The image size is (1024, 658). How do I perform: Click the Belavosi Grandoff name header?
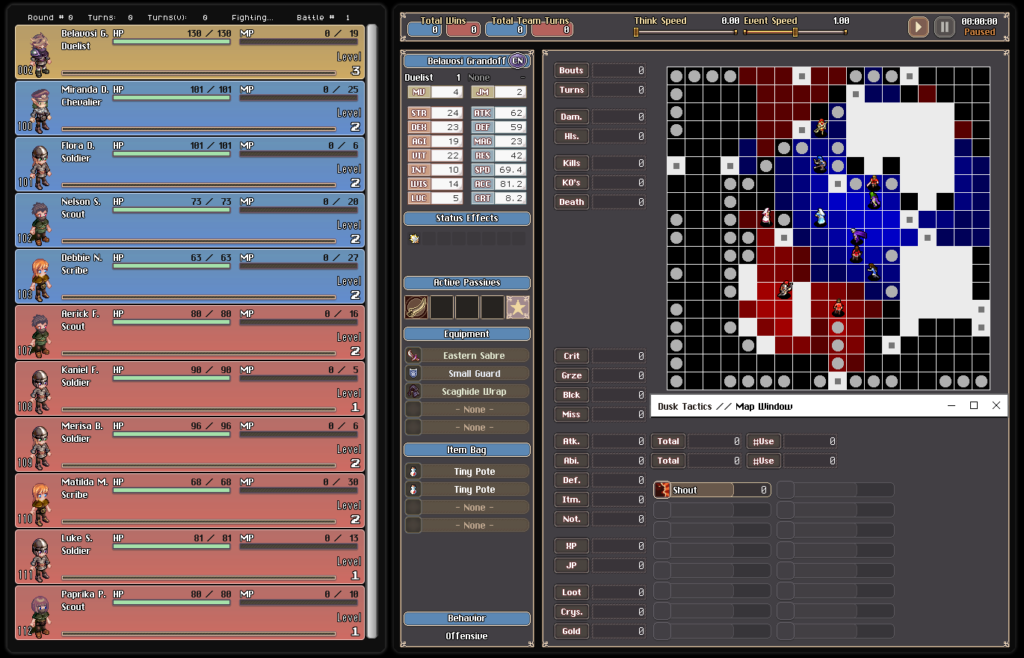[467, 61]
